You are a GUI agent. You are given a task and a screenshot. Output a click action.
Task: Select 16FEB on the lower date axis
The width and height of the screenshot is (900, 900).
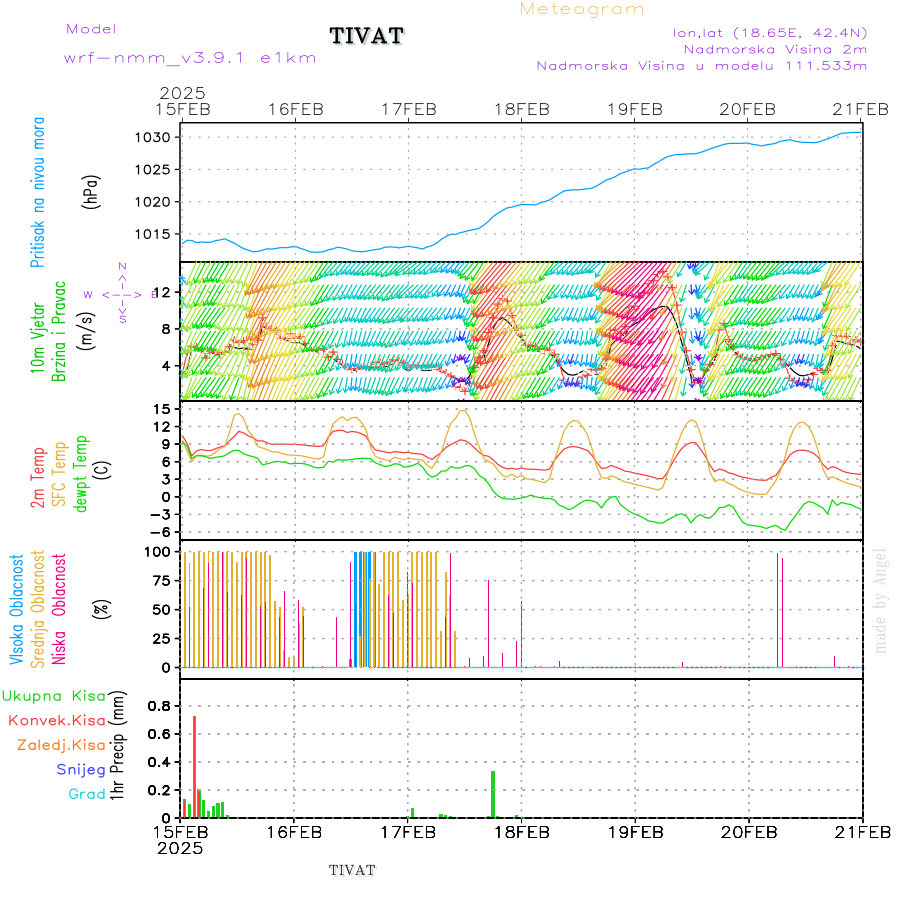click(294, 832)
